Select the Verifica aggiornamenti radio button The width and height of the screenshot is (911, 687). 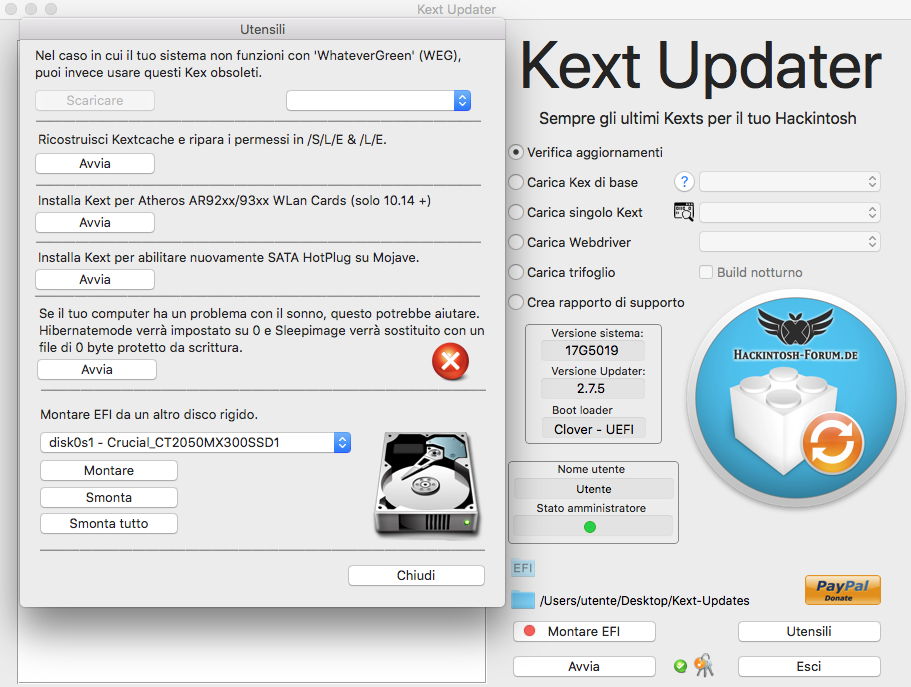[x=515, y=152]
